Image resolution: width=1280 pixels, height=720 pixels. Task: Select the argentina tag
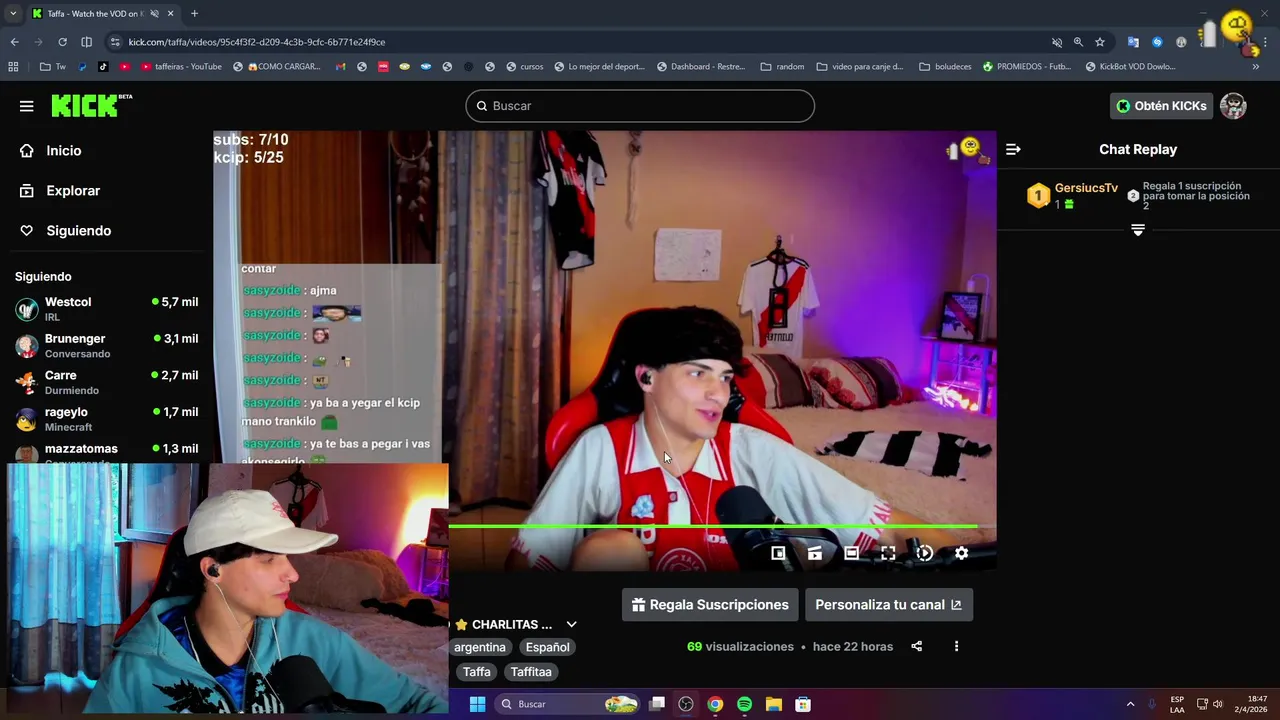click(480, 647)
